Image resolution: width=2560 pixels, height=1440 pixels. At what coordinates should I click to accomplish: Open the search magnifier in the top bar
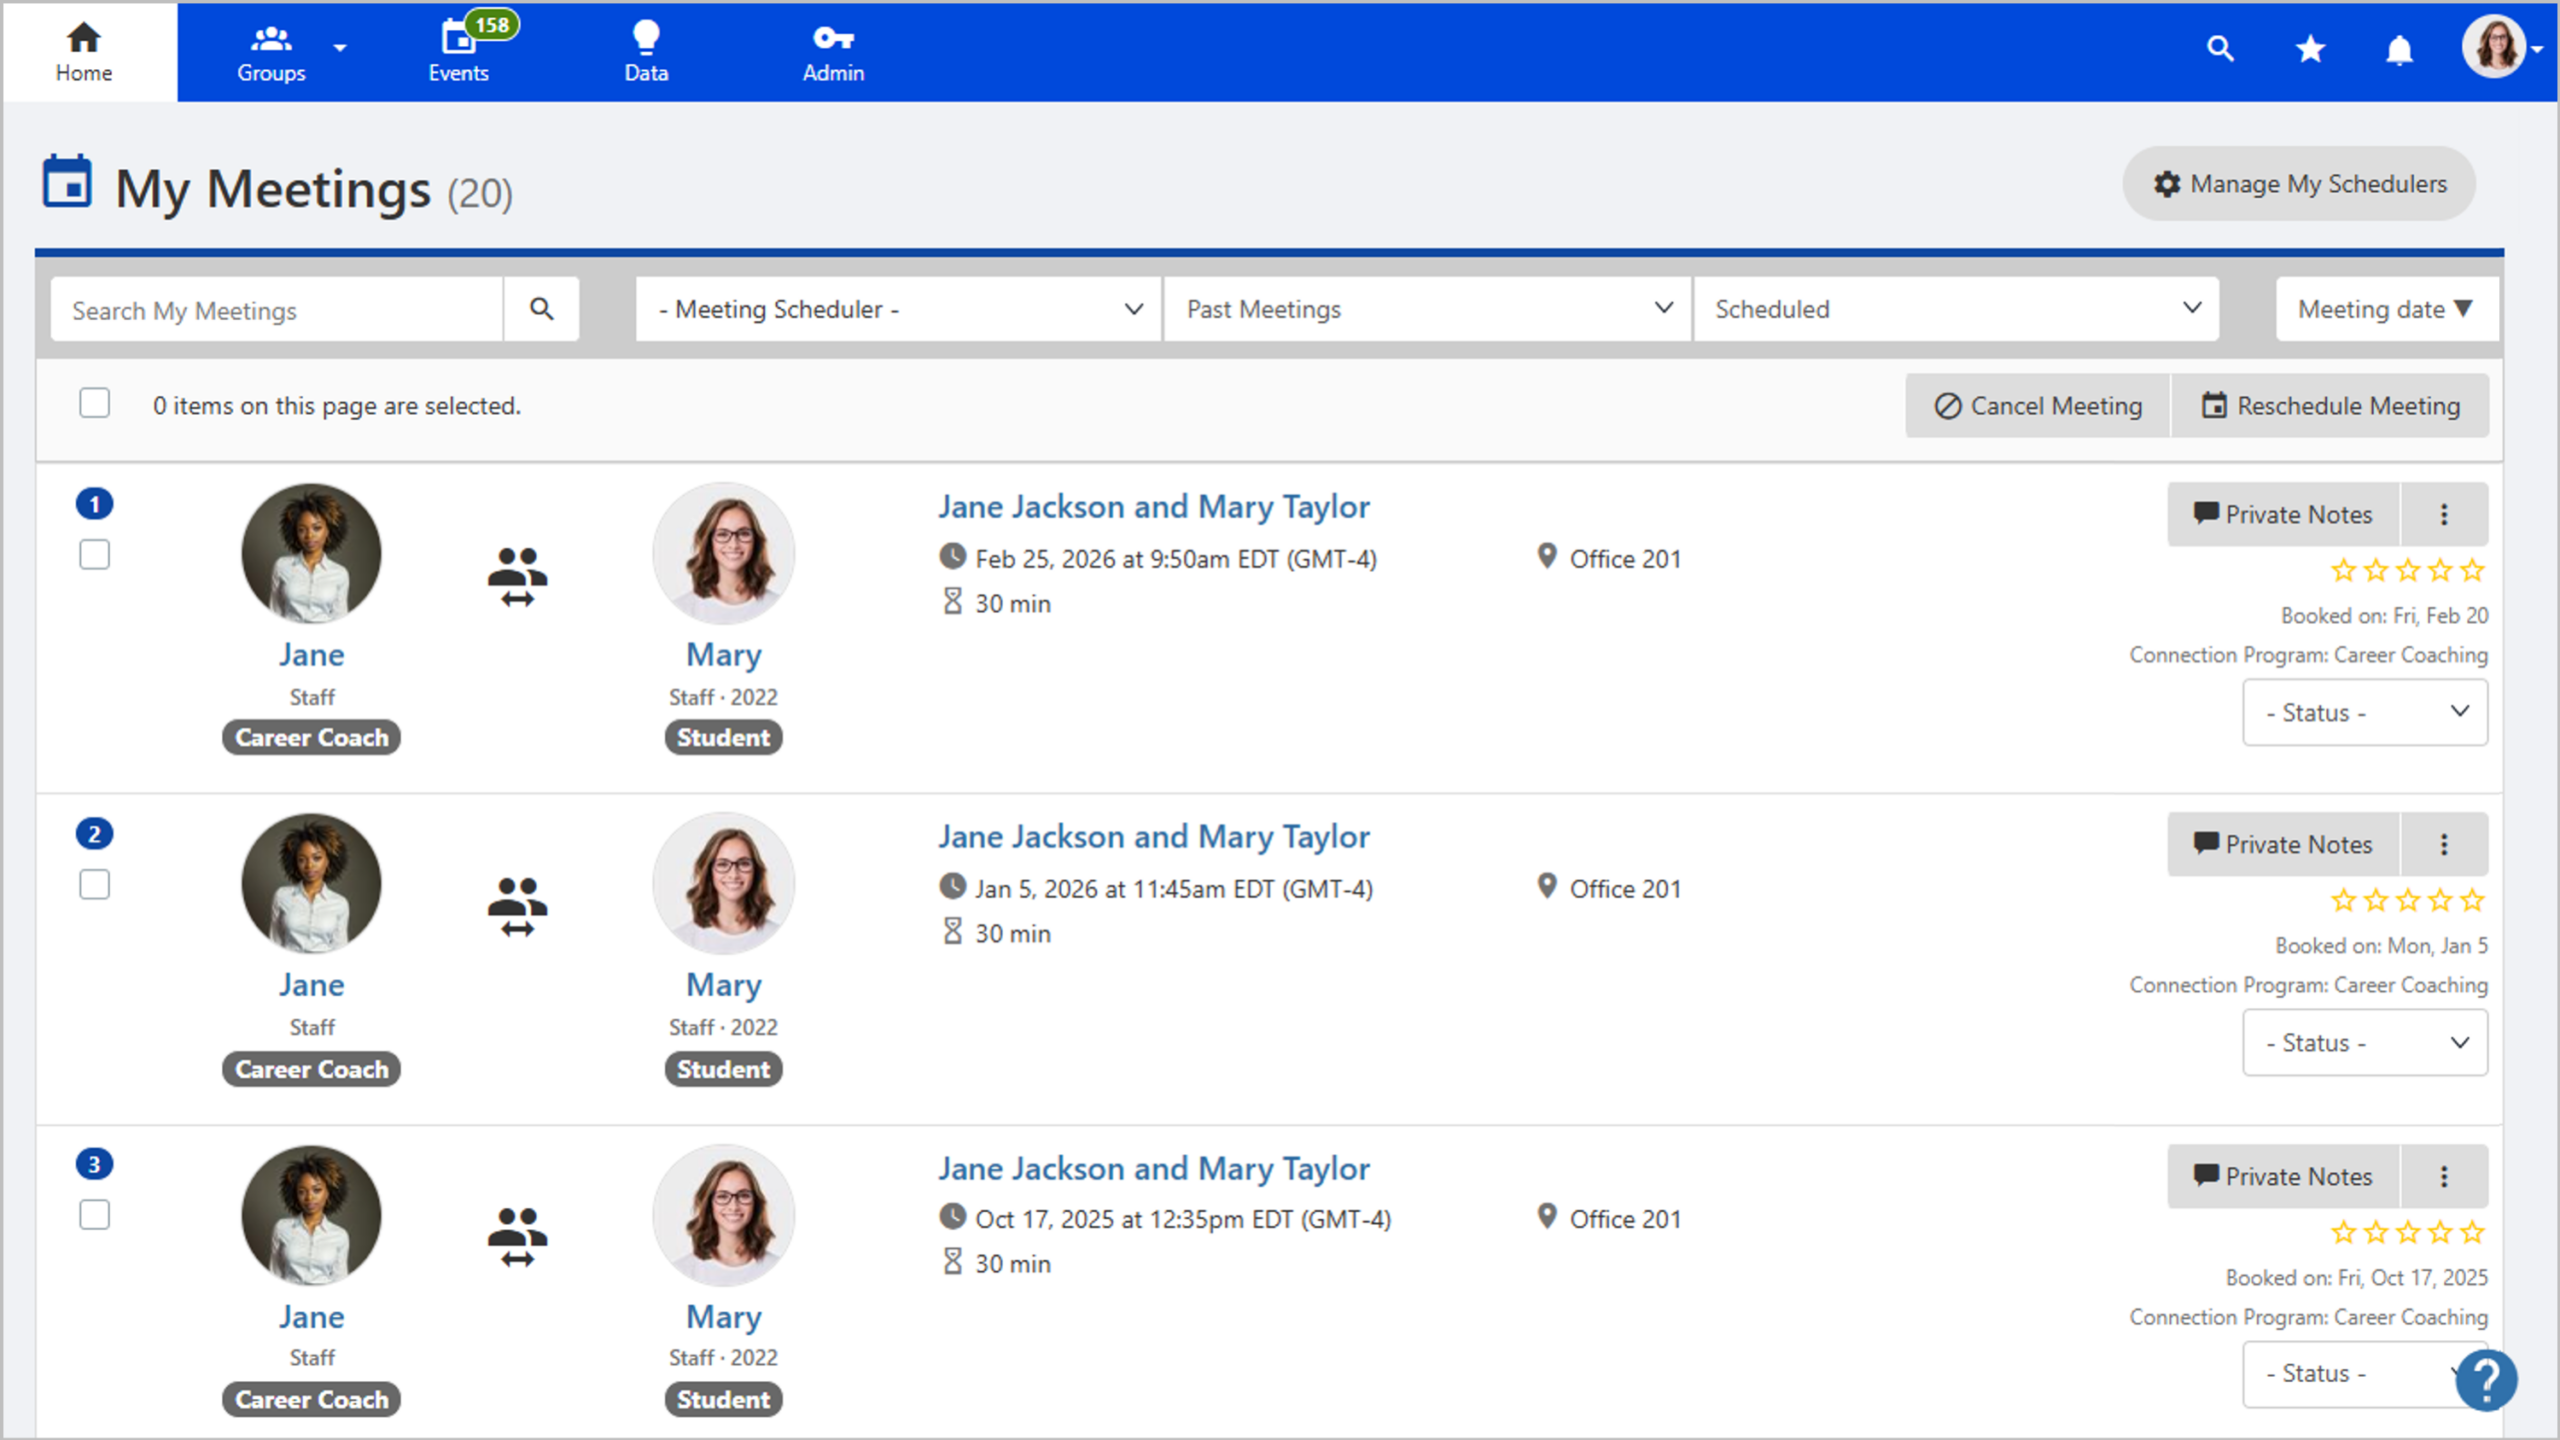coord(2220,48)
